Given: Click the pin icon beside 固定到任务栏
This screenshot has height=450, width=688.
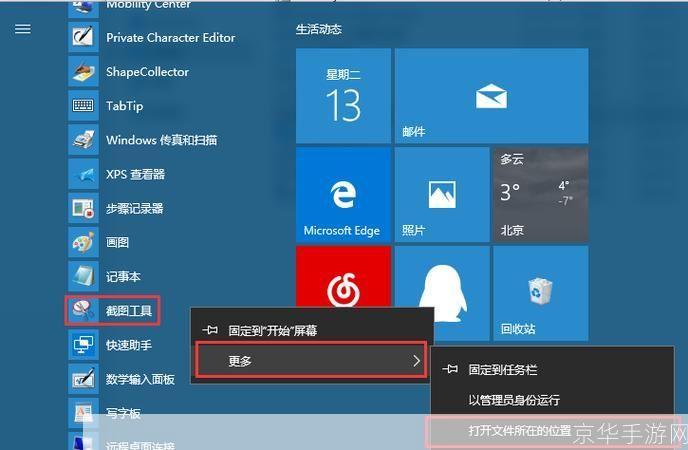Looking at the screenshot, I should click(450, 369).
